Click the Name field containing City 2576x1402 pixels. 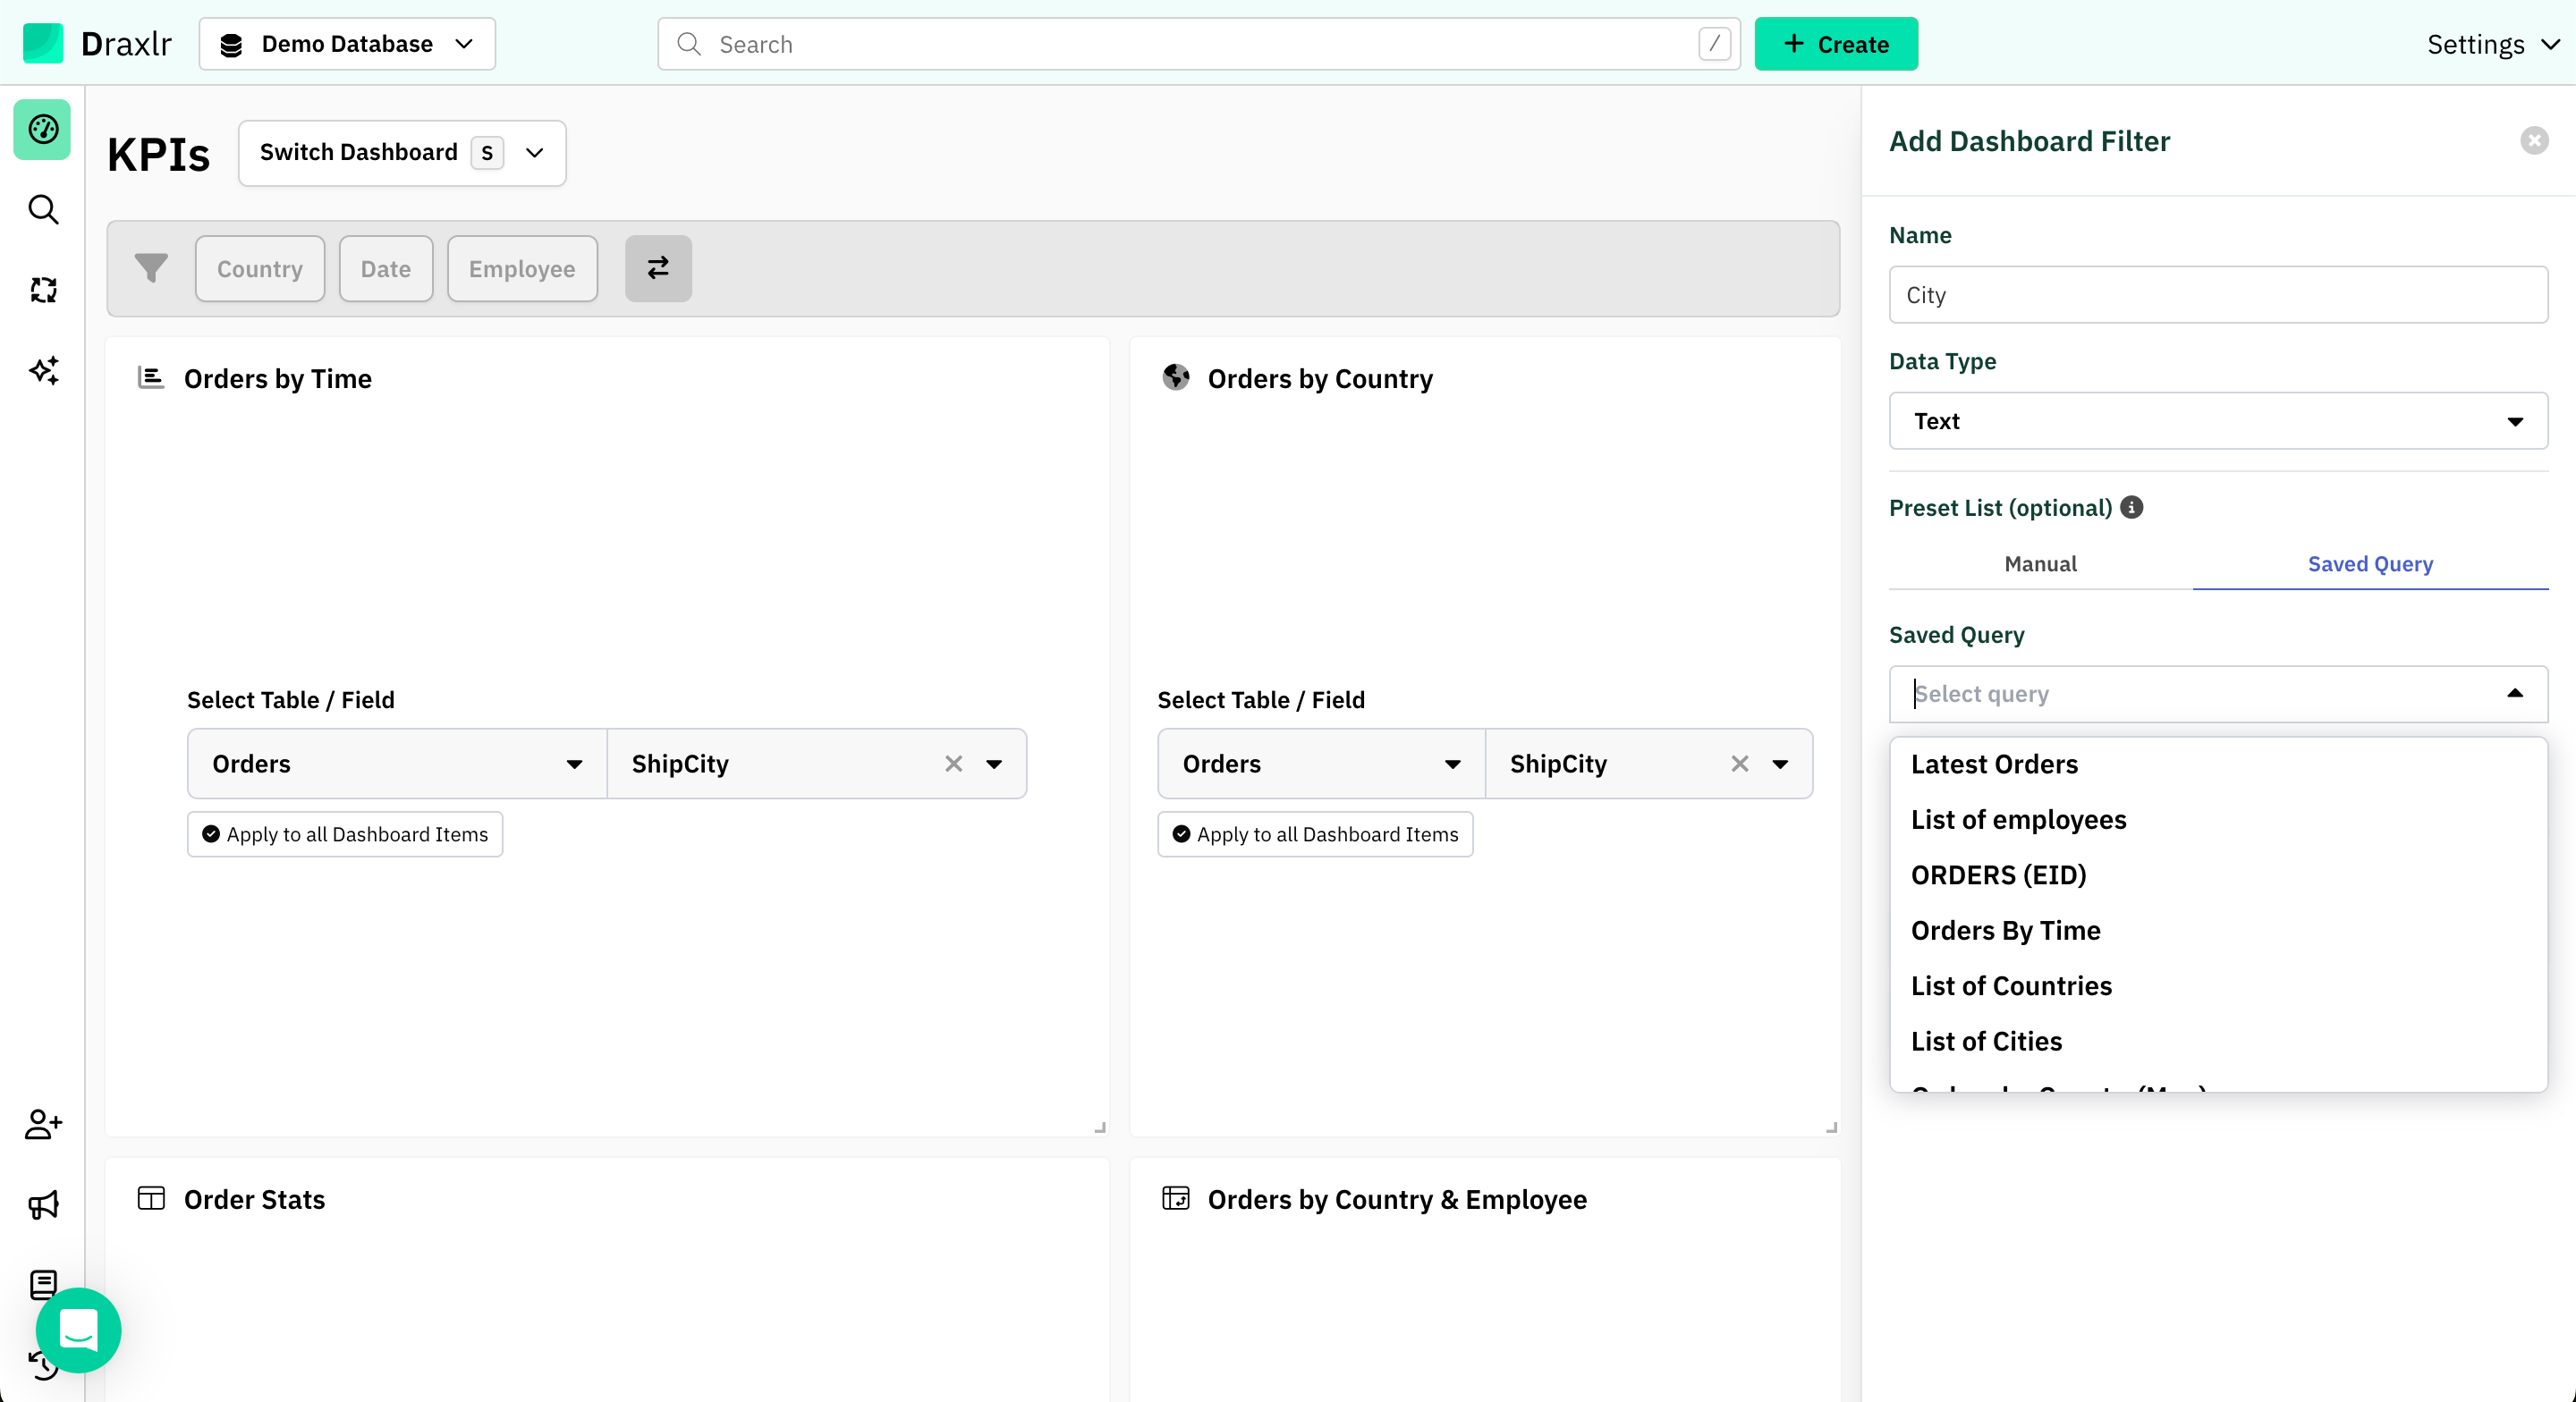[2218, 295]
